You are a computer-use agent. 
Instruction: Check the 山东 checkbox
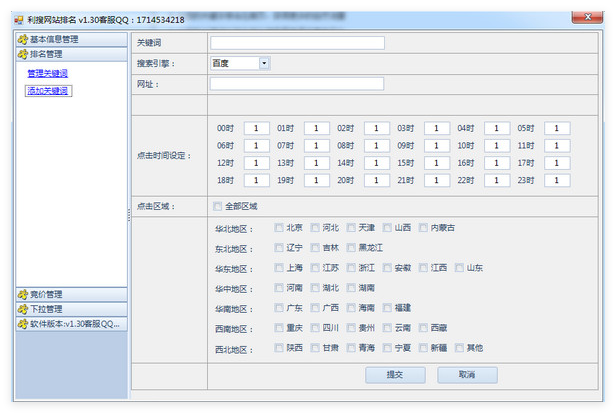(x=459, y=268)
